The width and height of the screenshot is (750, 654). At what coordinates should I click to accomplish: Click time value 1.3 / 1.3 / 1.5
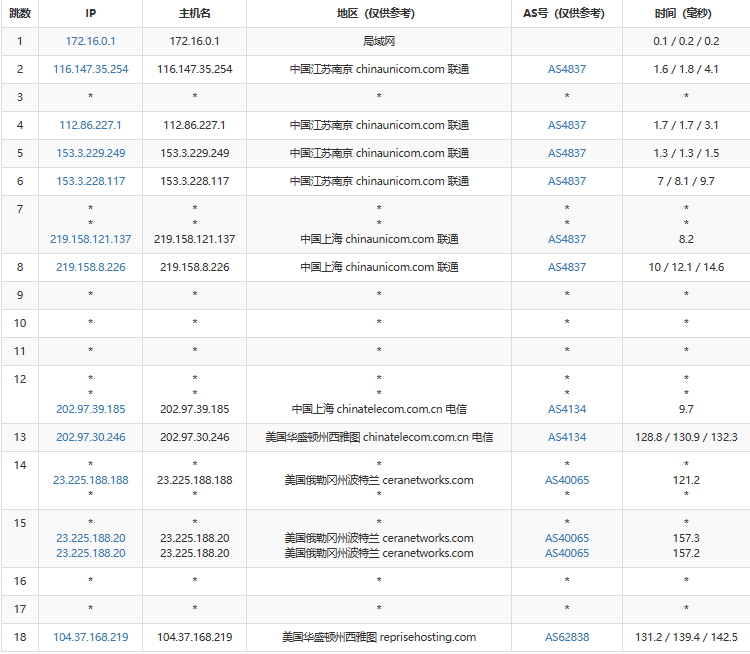[686, 153]
